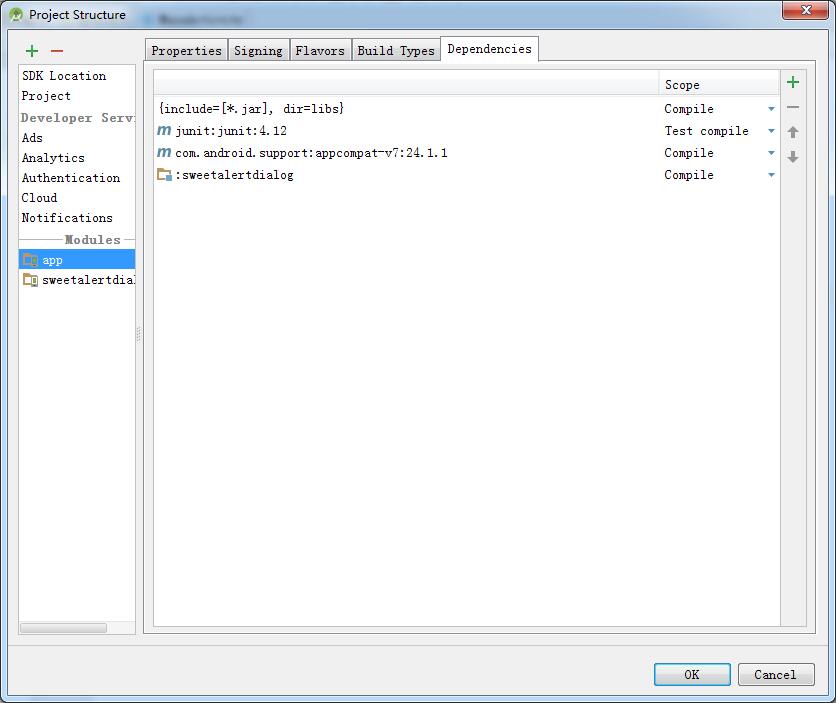The height and width of the screenshot is (703, 836).
Task: Click the maven icon beside appcompat-v7
Action: (x=164, y=153)
